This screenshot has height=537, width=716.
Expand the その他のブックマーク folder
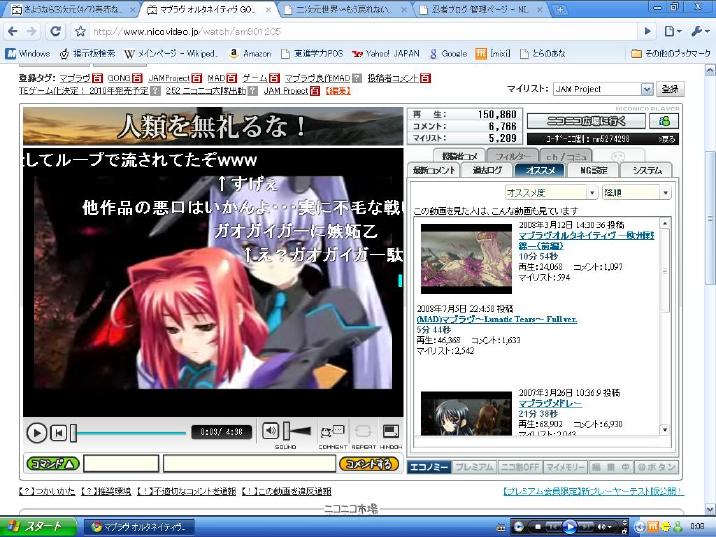click(x=671, y=53)
